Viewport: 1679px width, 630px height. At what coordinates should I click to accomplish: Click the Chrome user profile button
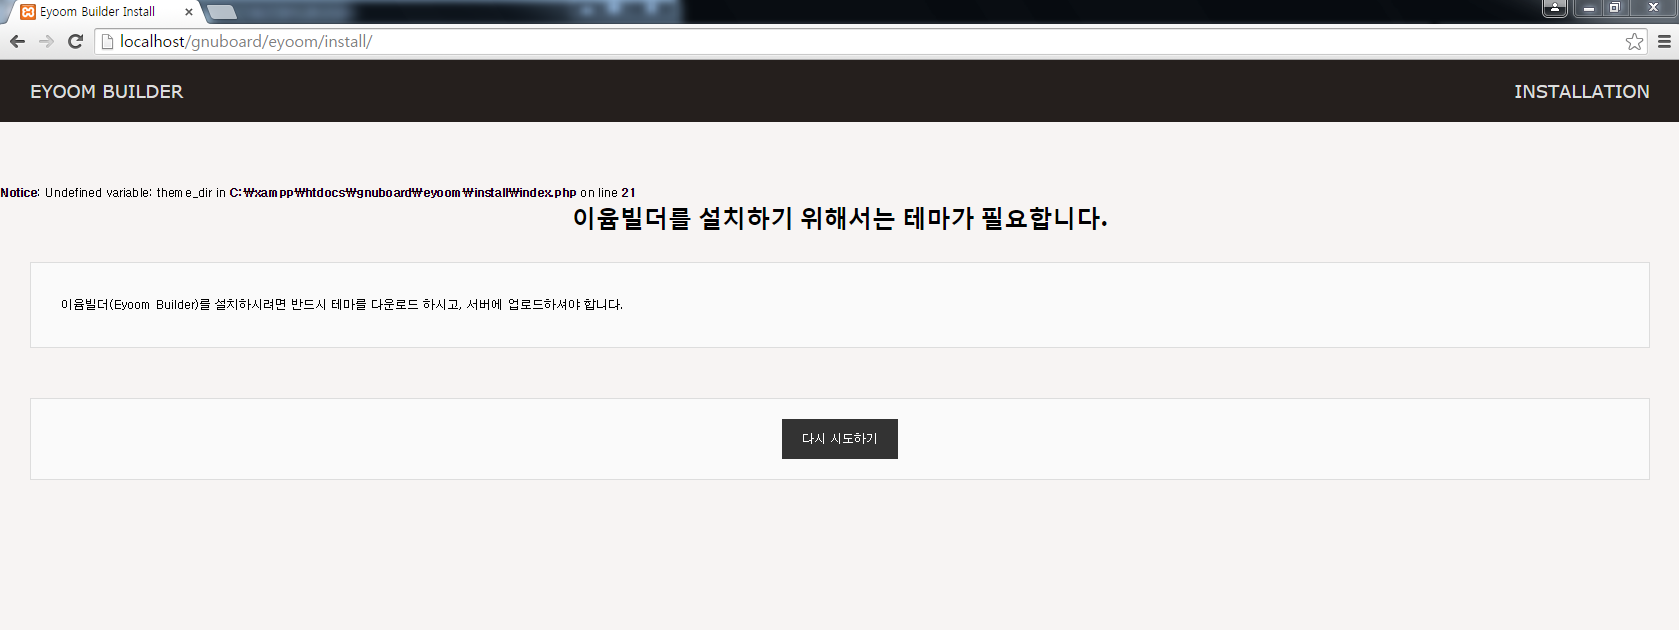click(x=1554, y=8)
